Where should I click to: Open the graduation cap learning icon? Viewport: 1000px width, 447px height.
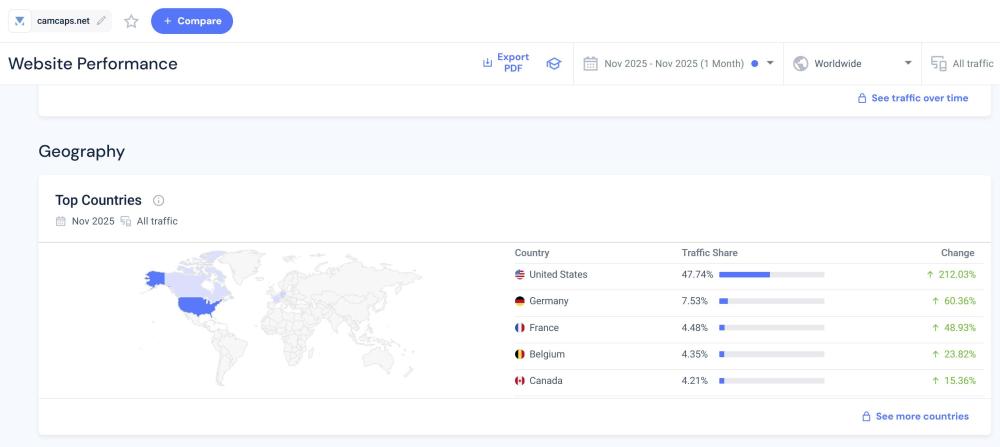pyautogui.click(x=553, y=64)
